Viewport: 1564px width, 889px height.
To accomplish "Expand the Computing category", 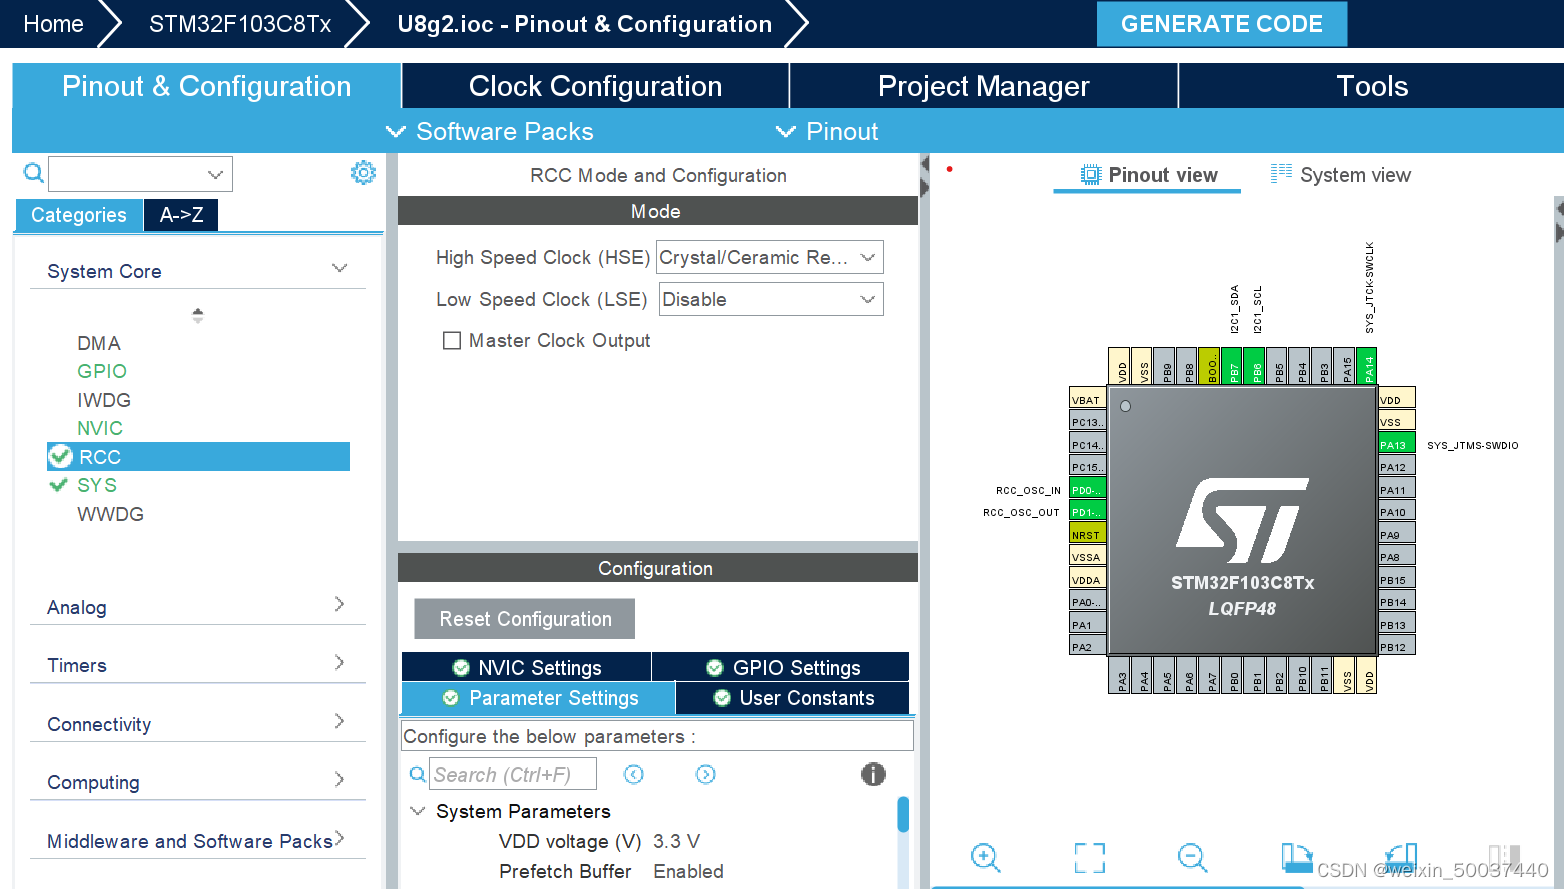I will pos(339,779).
